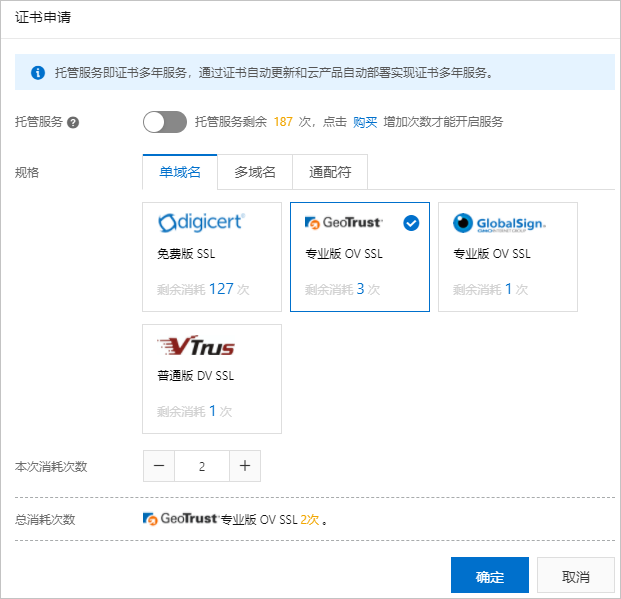
Task: Click the help icon next to 托管服务
Action: [x=73, y=122]
